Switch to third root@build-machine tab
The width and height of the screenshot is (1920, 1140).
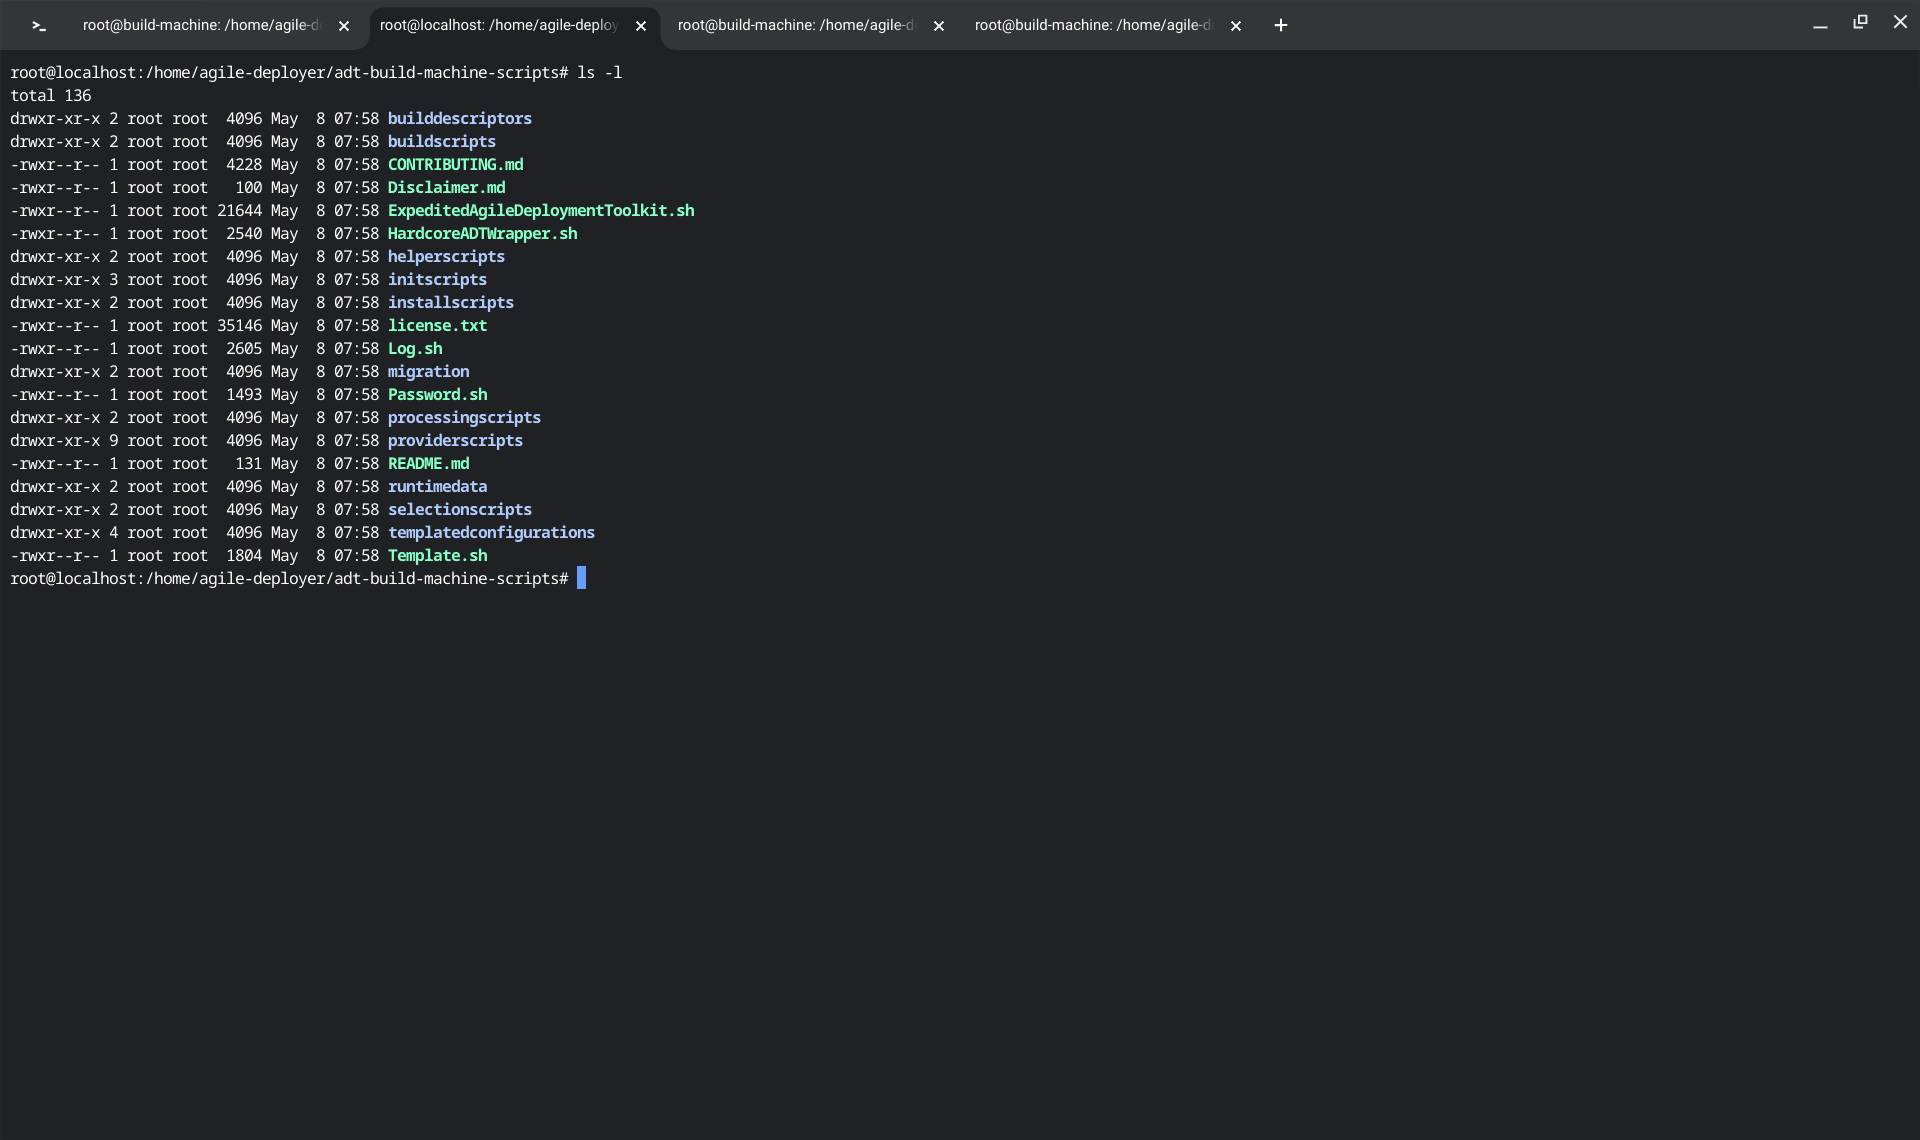795,26
